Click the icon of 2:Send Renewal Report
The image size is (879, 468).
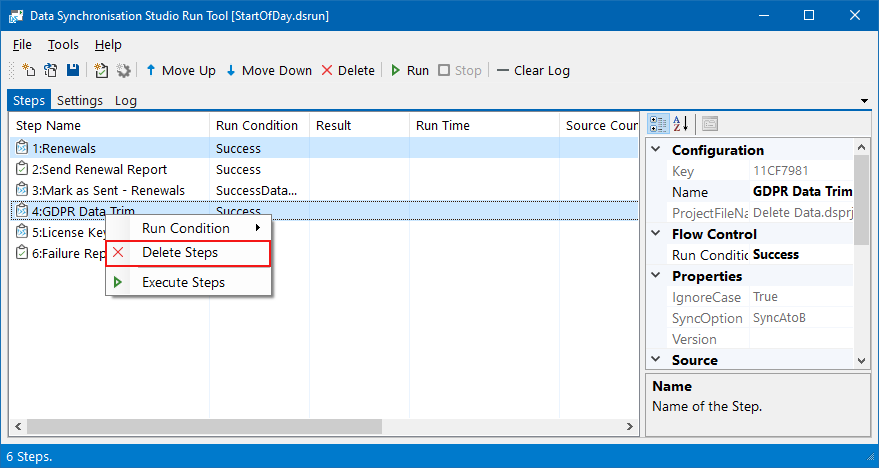(22, 169)
